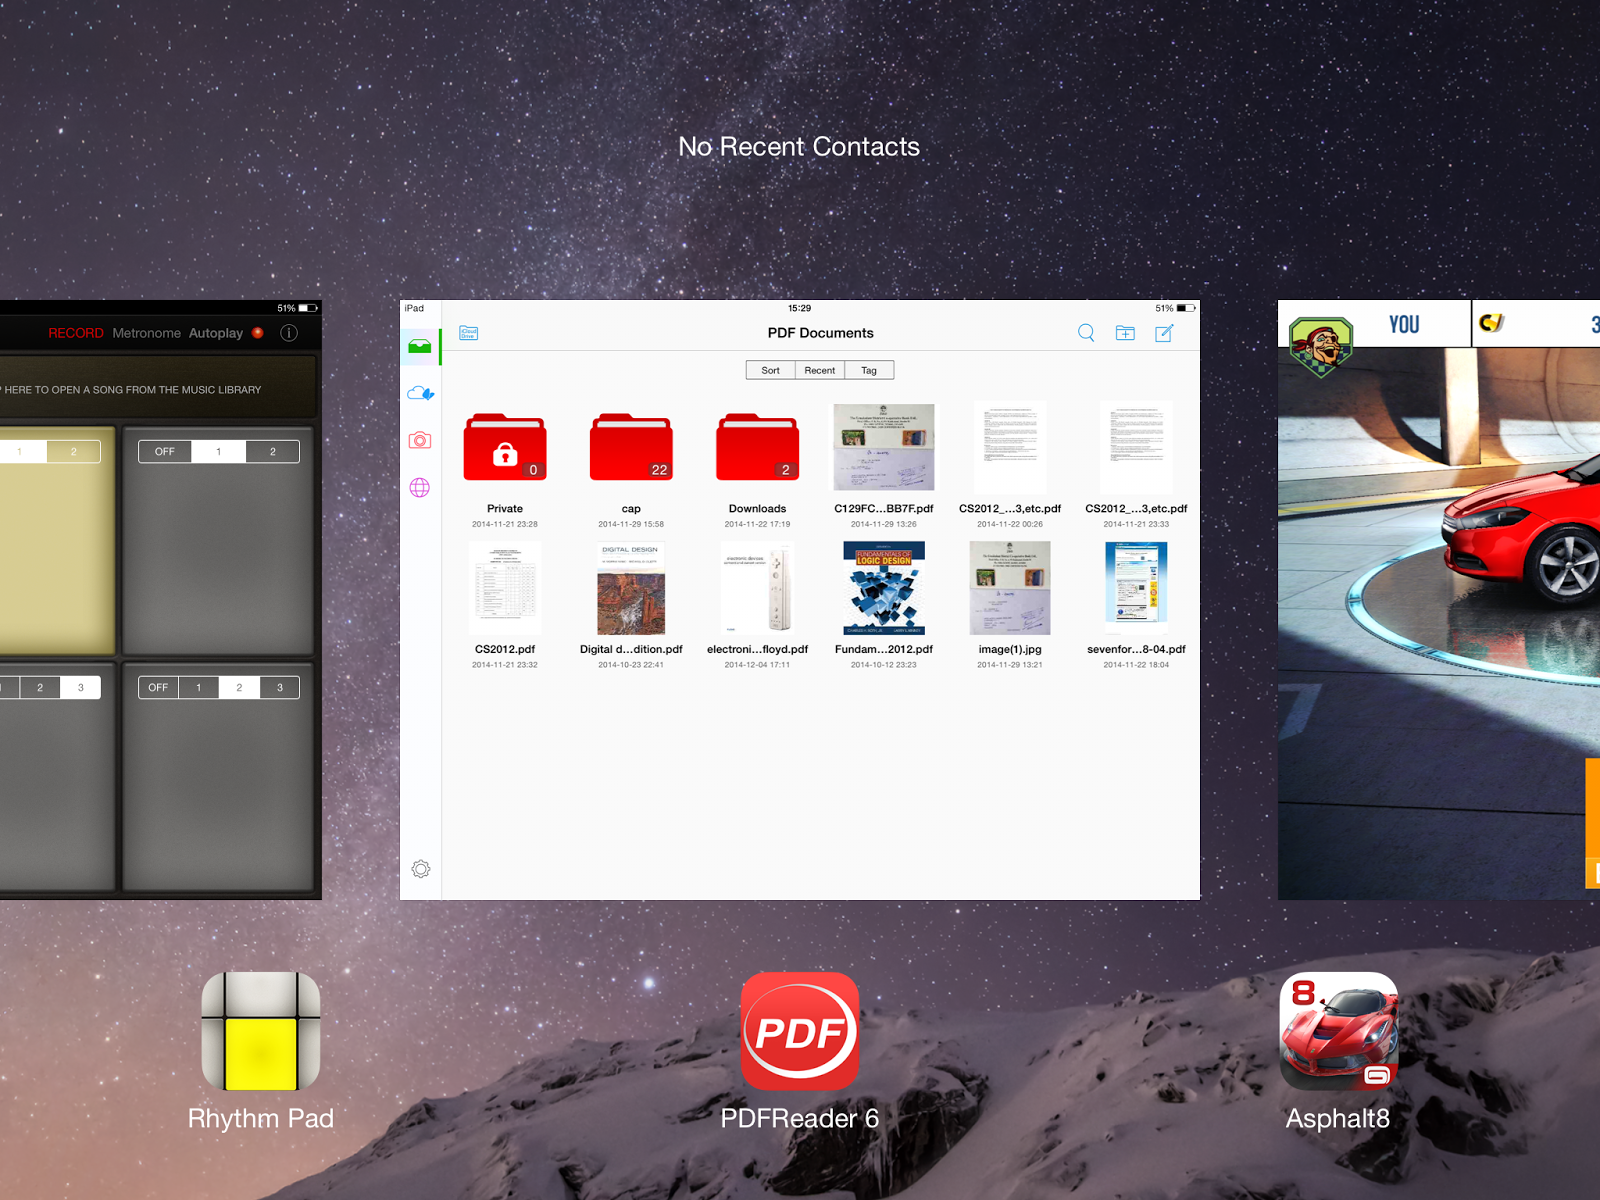This screenshot has width=1600, height=1200.
Task: Click the Metronome button
Action: click(147, 333)
